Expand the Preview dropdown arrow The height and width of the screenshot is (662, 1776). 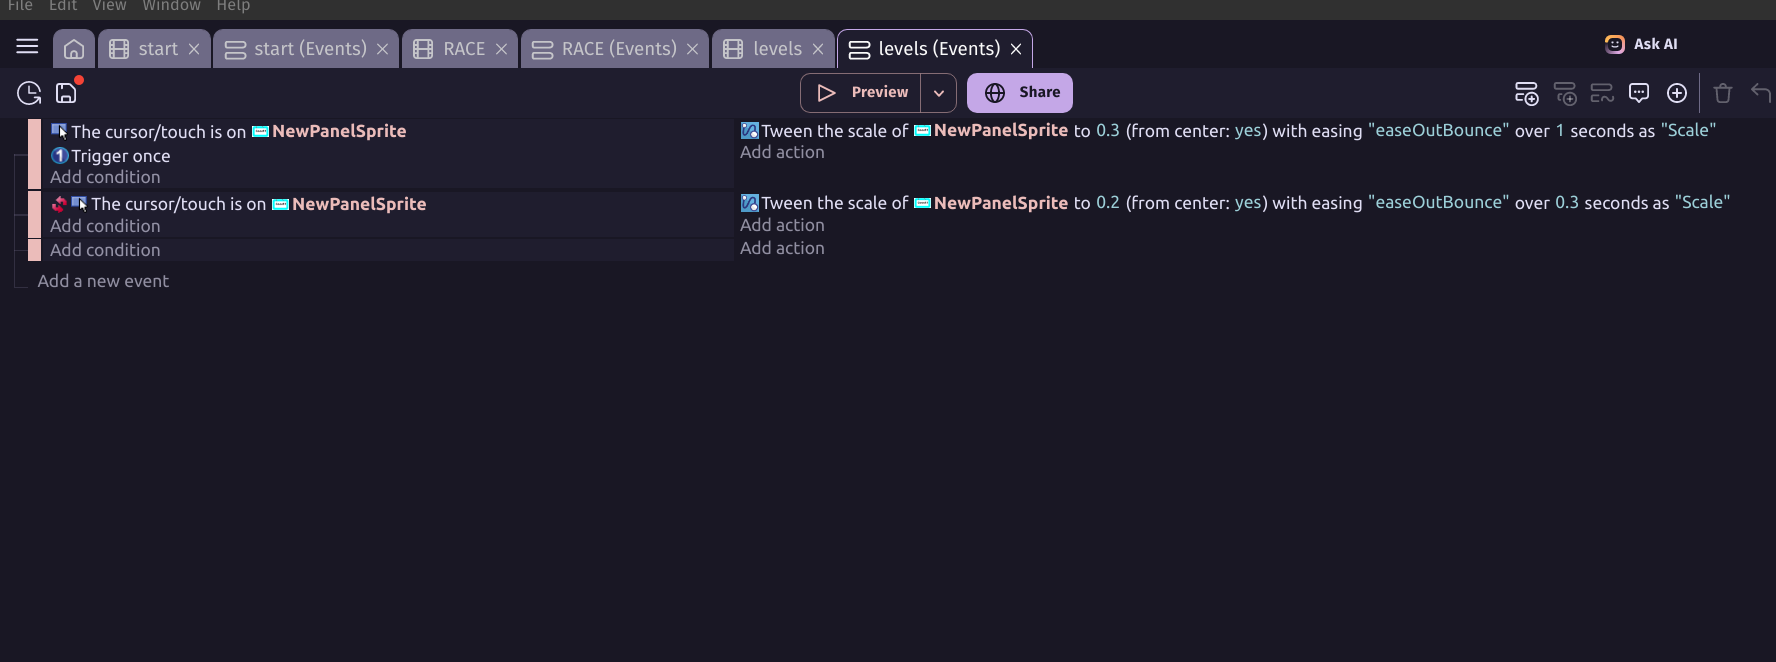939,93
